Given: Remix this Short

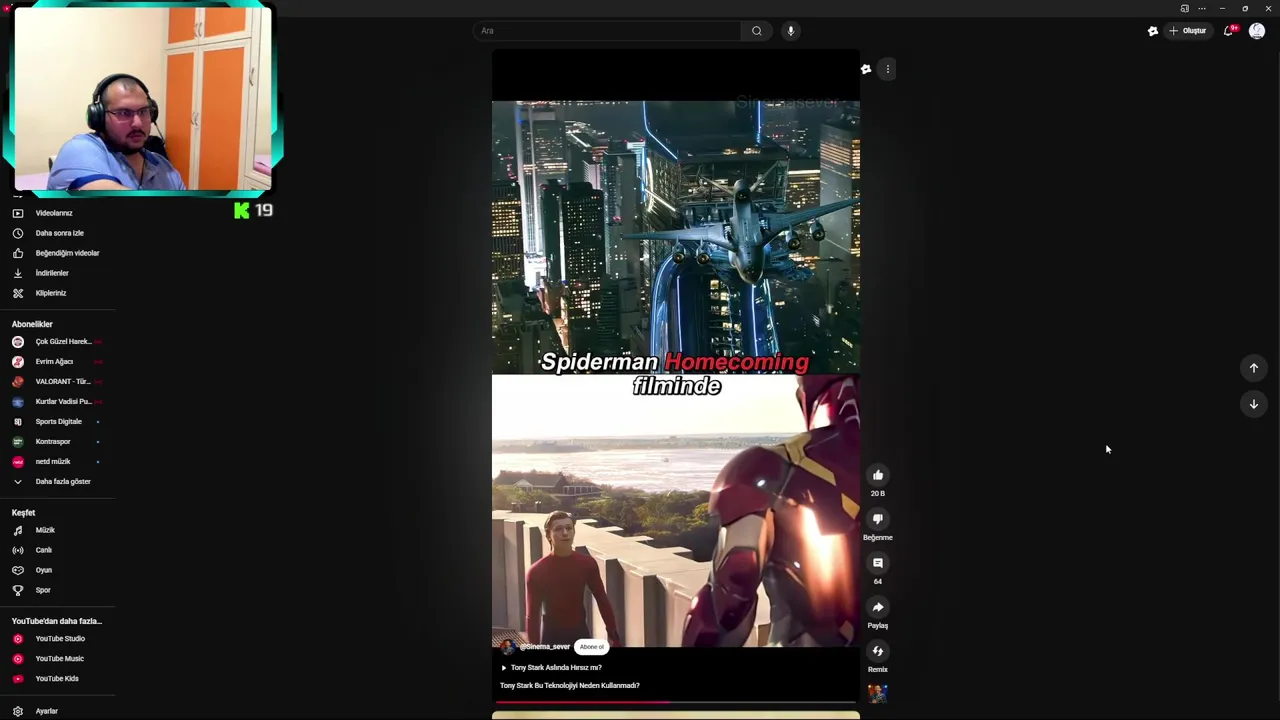Looking at the screenshot, I should pos(877,651).
